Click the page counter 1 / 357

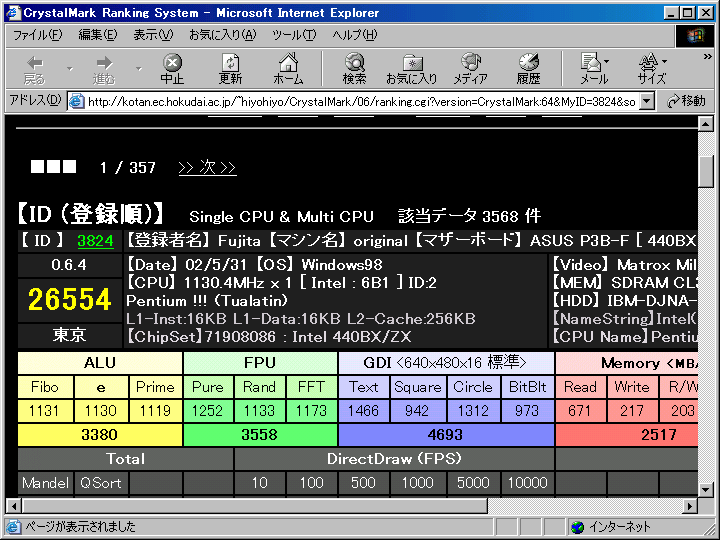coord(128,168)
